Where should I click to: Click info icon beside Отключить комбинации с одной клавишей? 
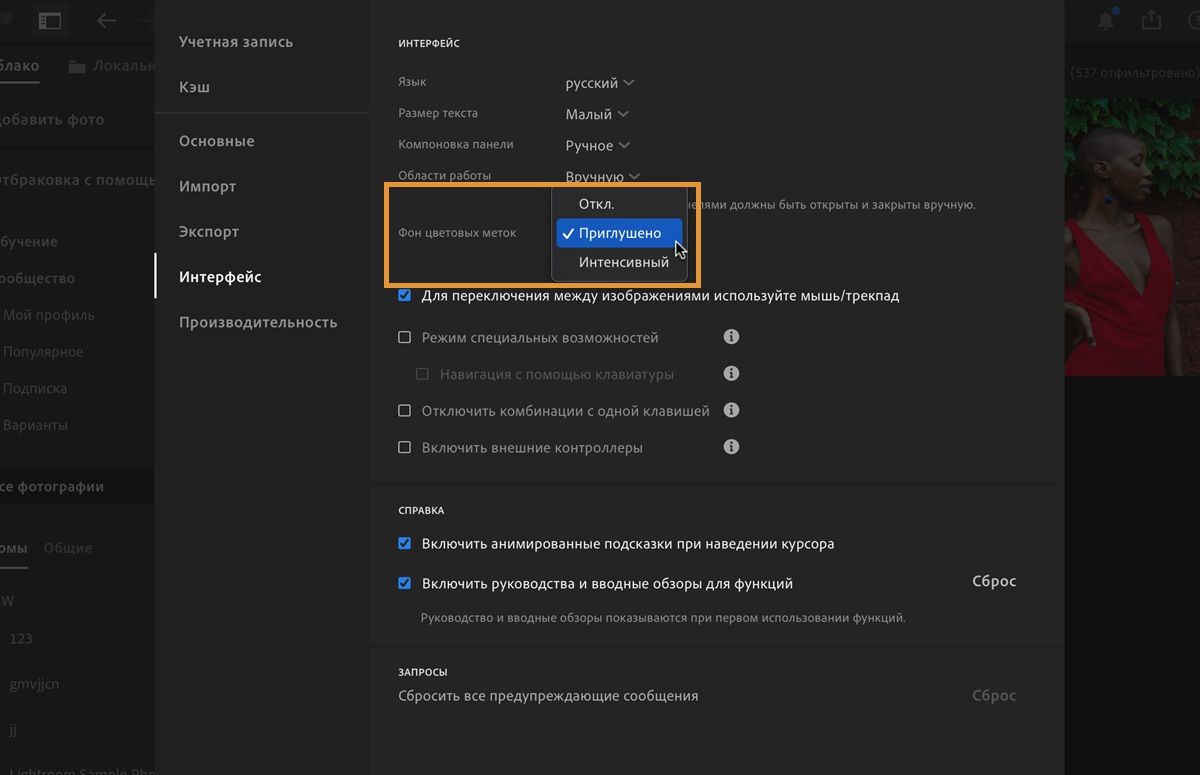coord(731,410)
